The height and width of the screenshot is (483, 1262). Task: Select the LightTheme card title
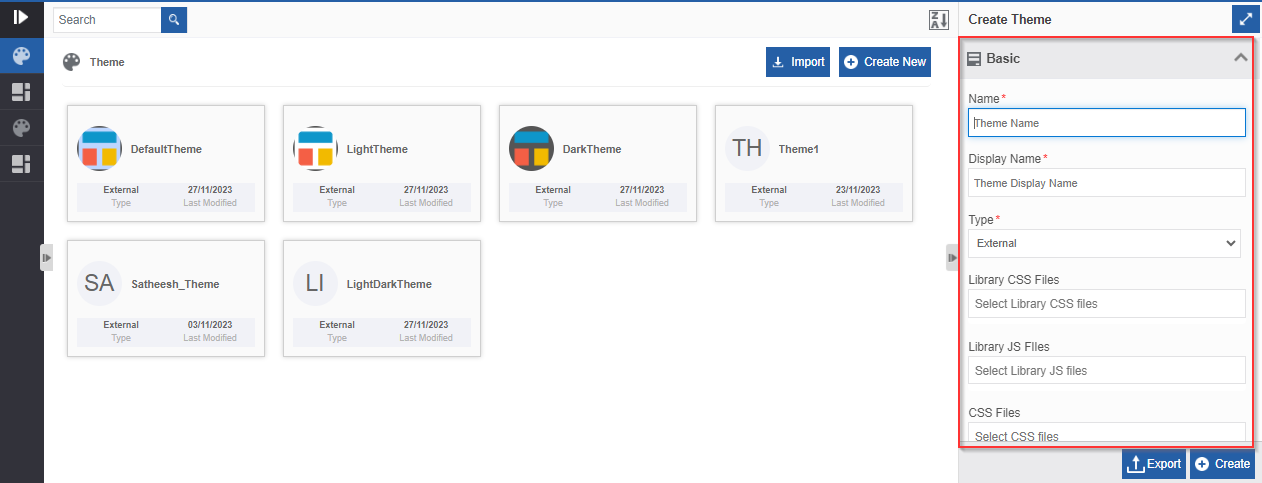(x=377, y=149)
